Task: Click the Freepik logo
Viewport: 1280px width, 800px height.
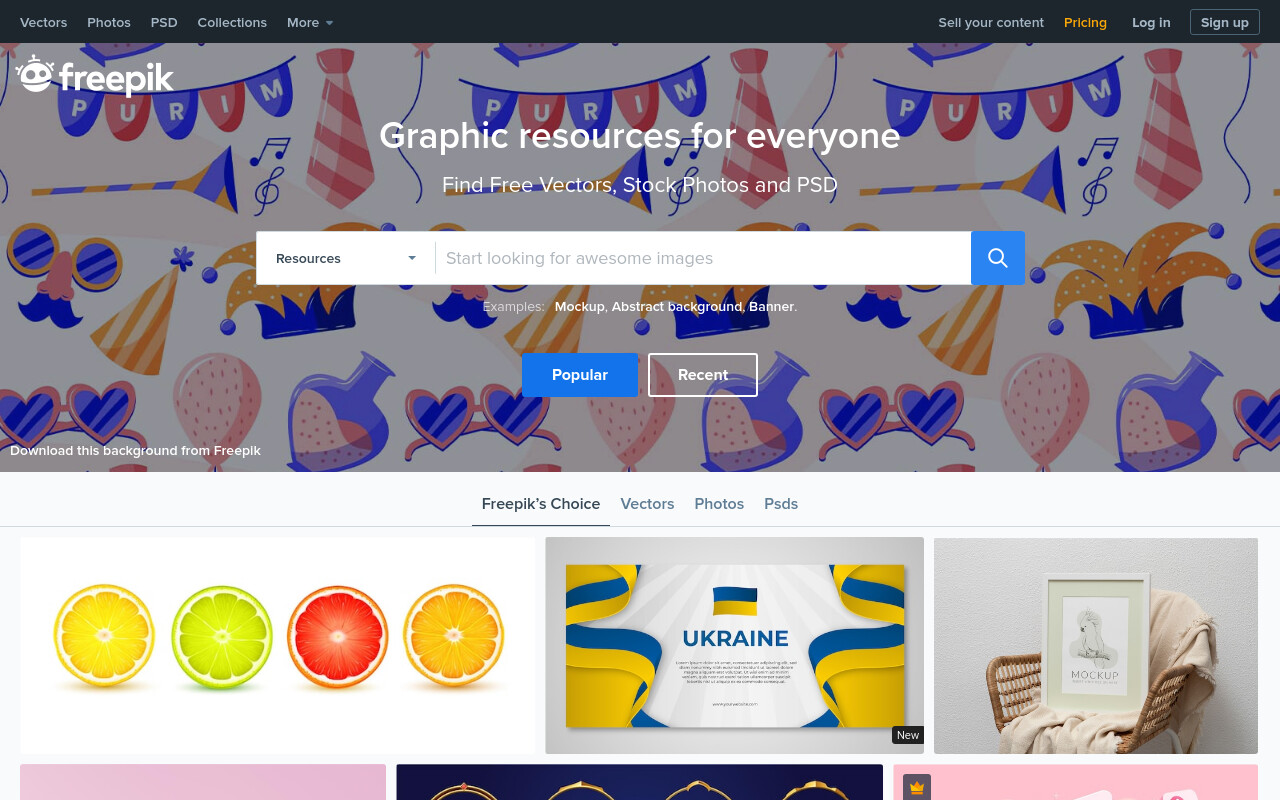Action: (95, 76)
